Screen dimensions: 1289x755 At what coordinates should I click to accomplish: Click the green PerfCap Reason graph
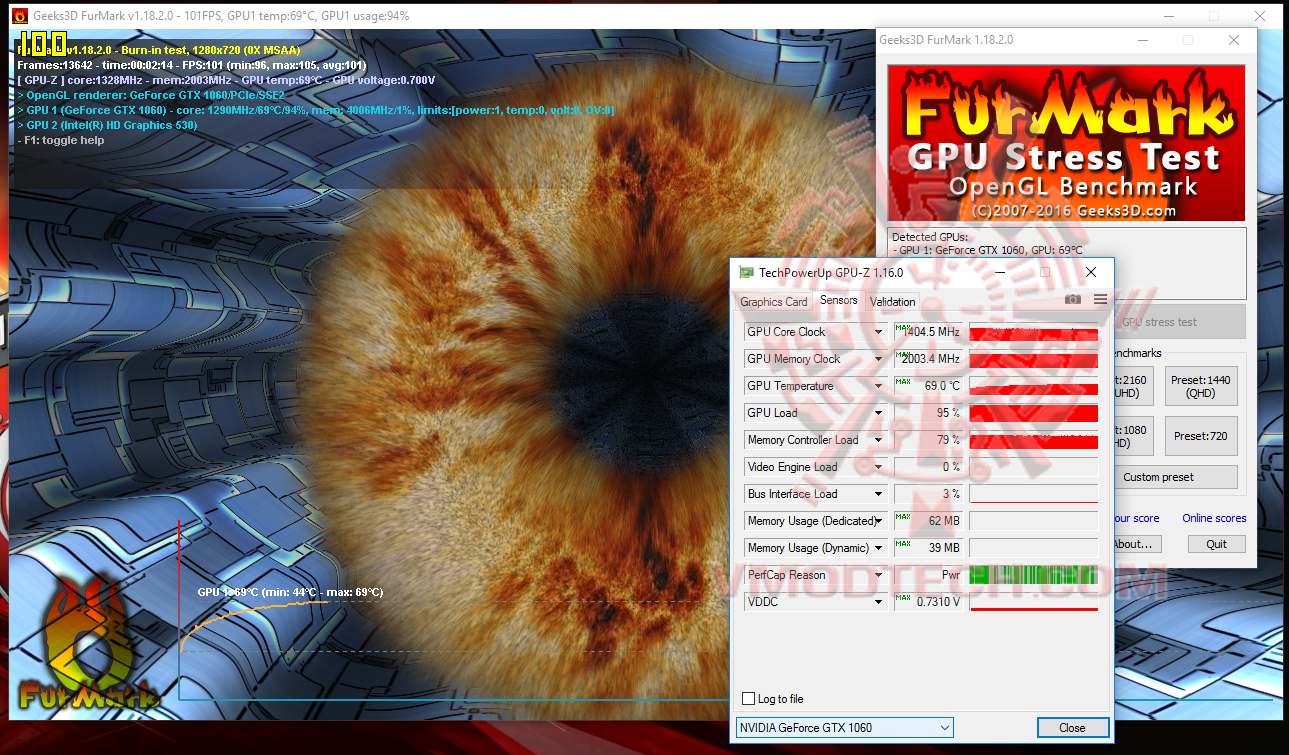tap(1034, 575)
